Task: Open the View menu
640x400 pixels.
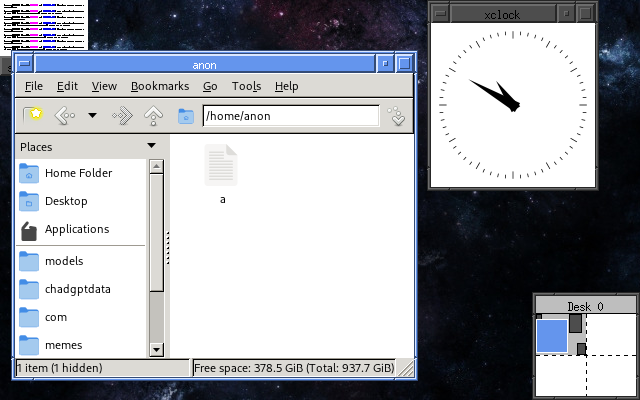Action: point(104,86)
